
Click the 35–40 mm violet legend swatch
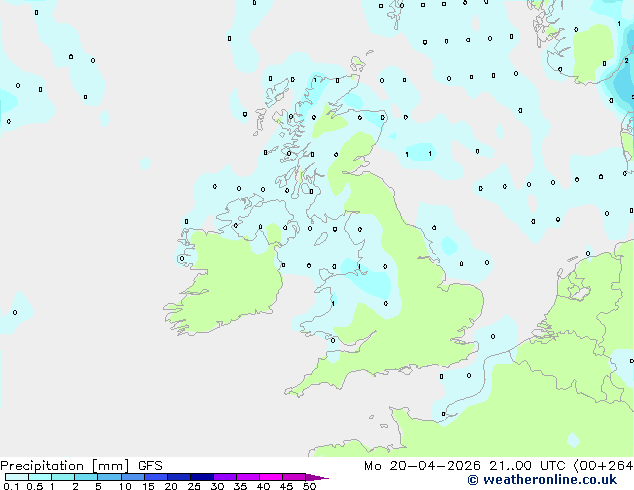click(248, 477)
